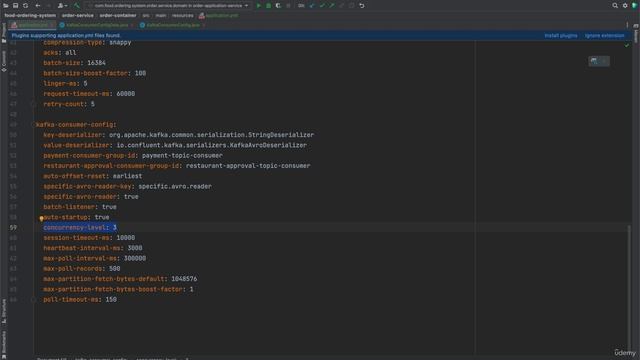This screenshot has height=360, width=640.
Task: Click the Git commit checkmark icon
Action: point(322,6)
